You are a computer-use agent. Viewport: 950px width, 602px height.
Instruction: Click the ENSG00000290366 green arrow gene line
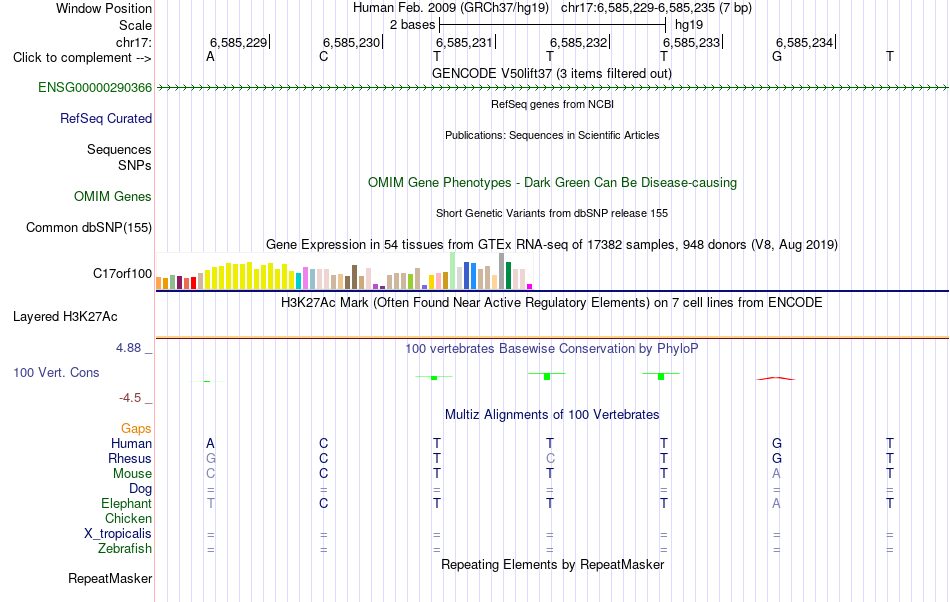tap(552, 88)
